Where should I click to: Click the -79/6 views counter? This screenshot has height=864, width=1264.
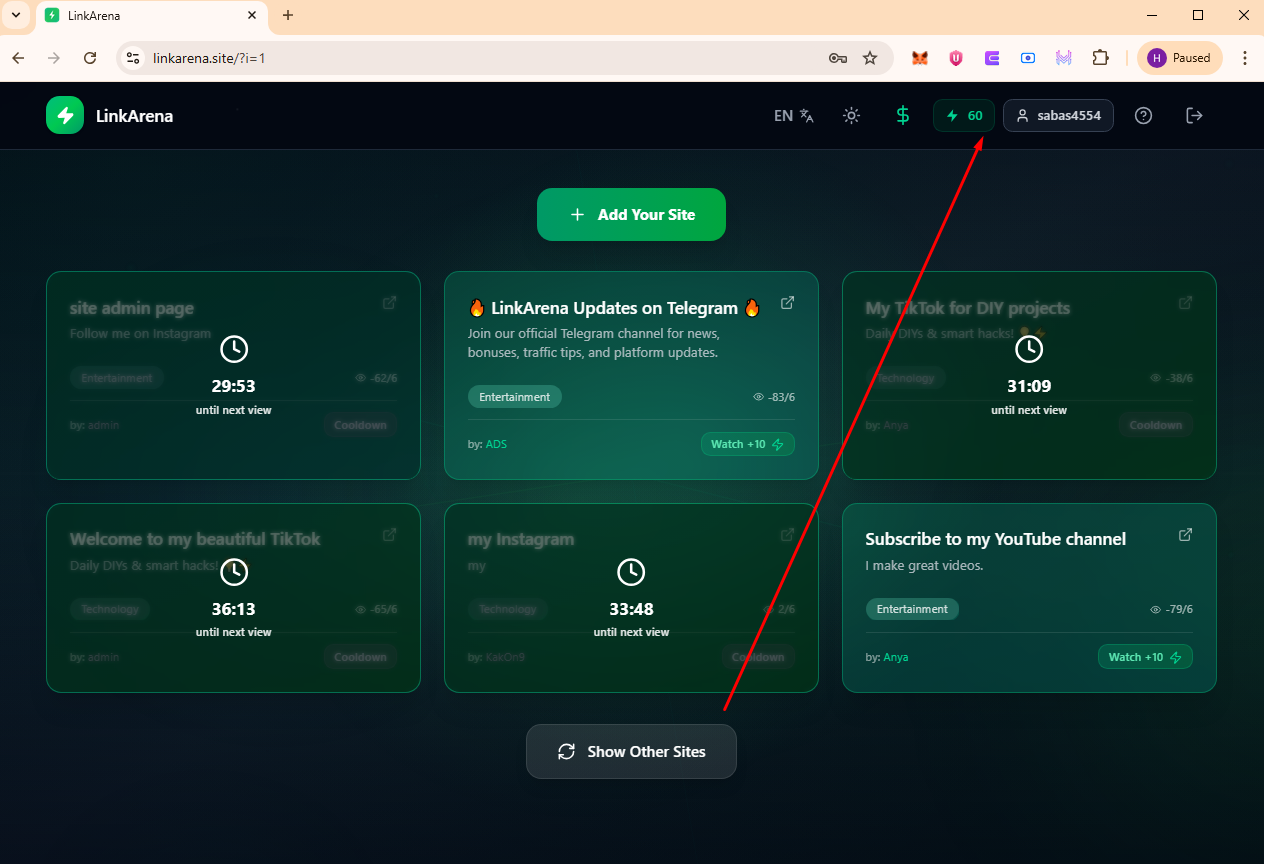(x=1171, y=609)
